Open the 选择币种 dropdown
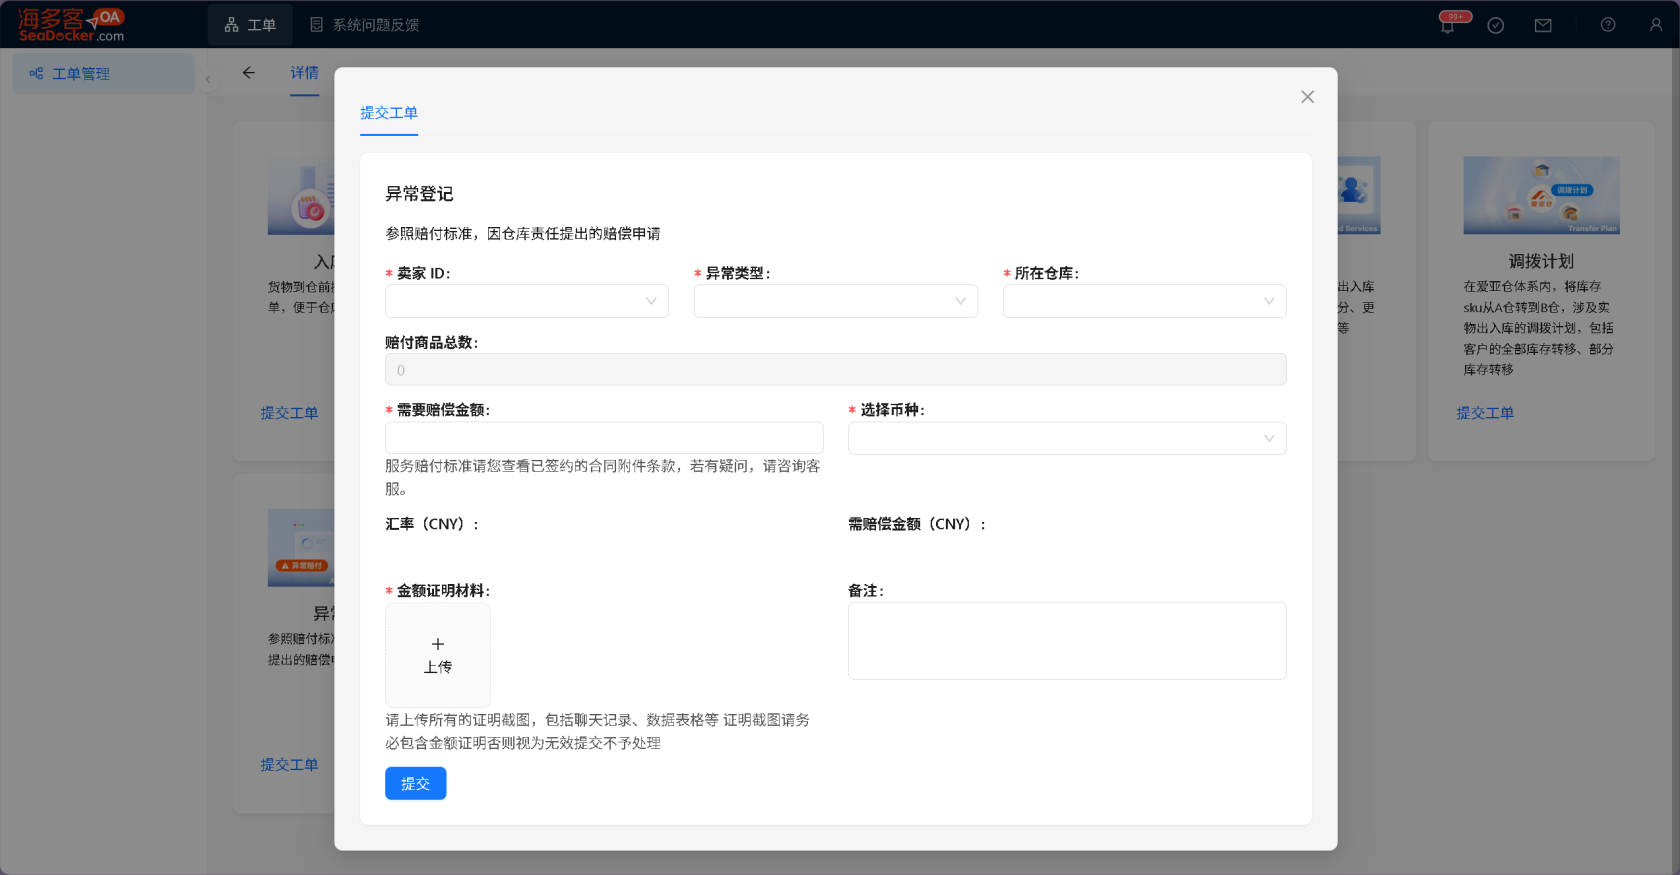 [1067, 438]
